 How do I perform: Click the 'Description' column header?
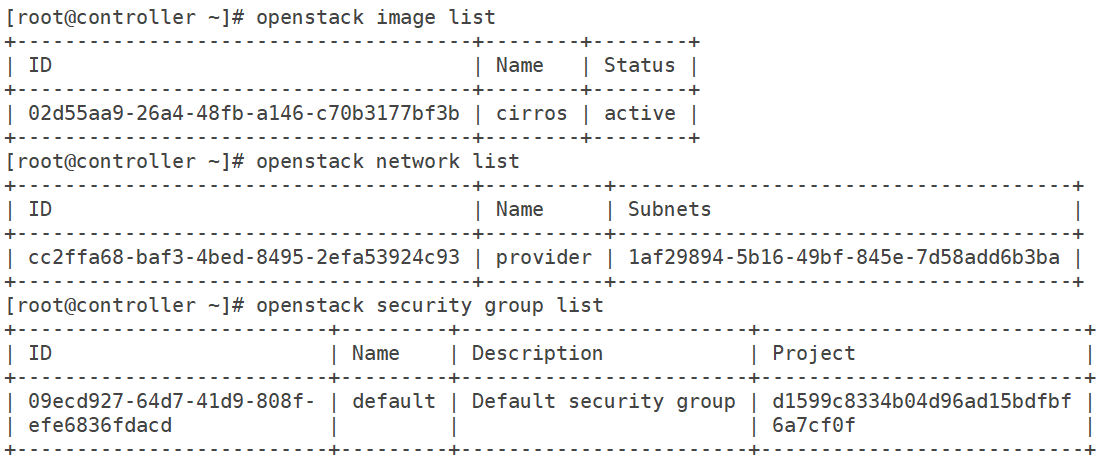coord(537,354)
